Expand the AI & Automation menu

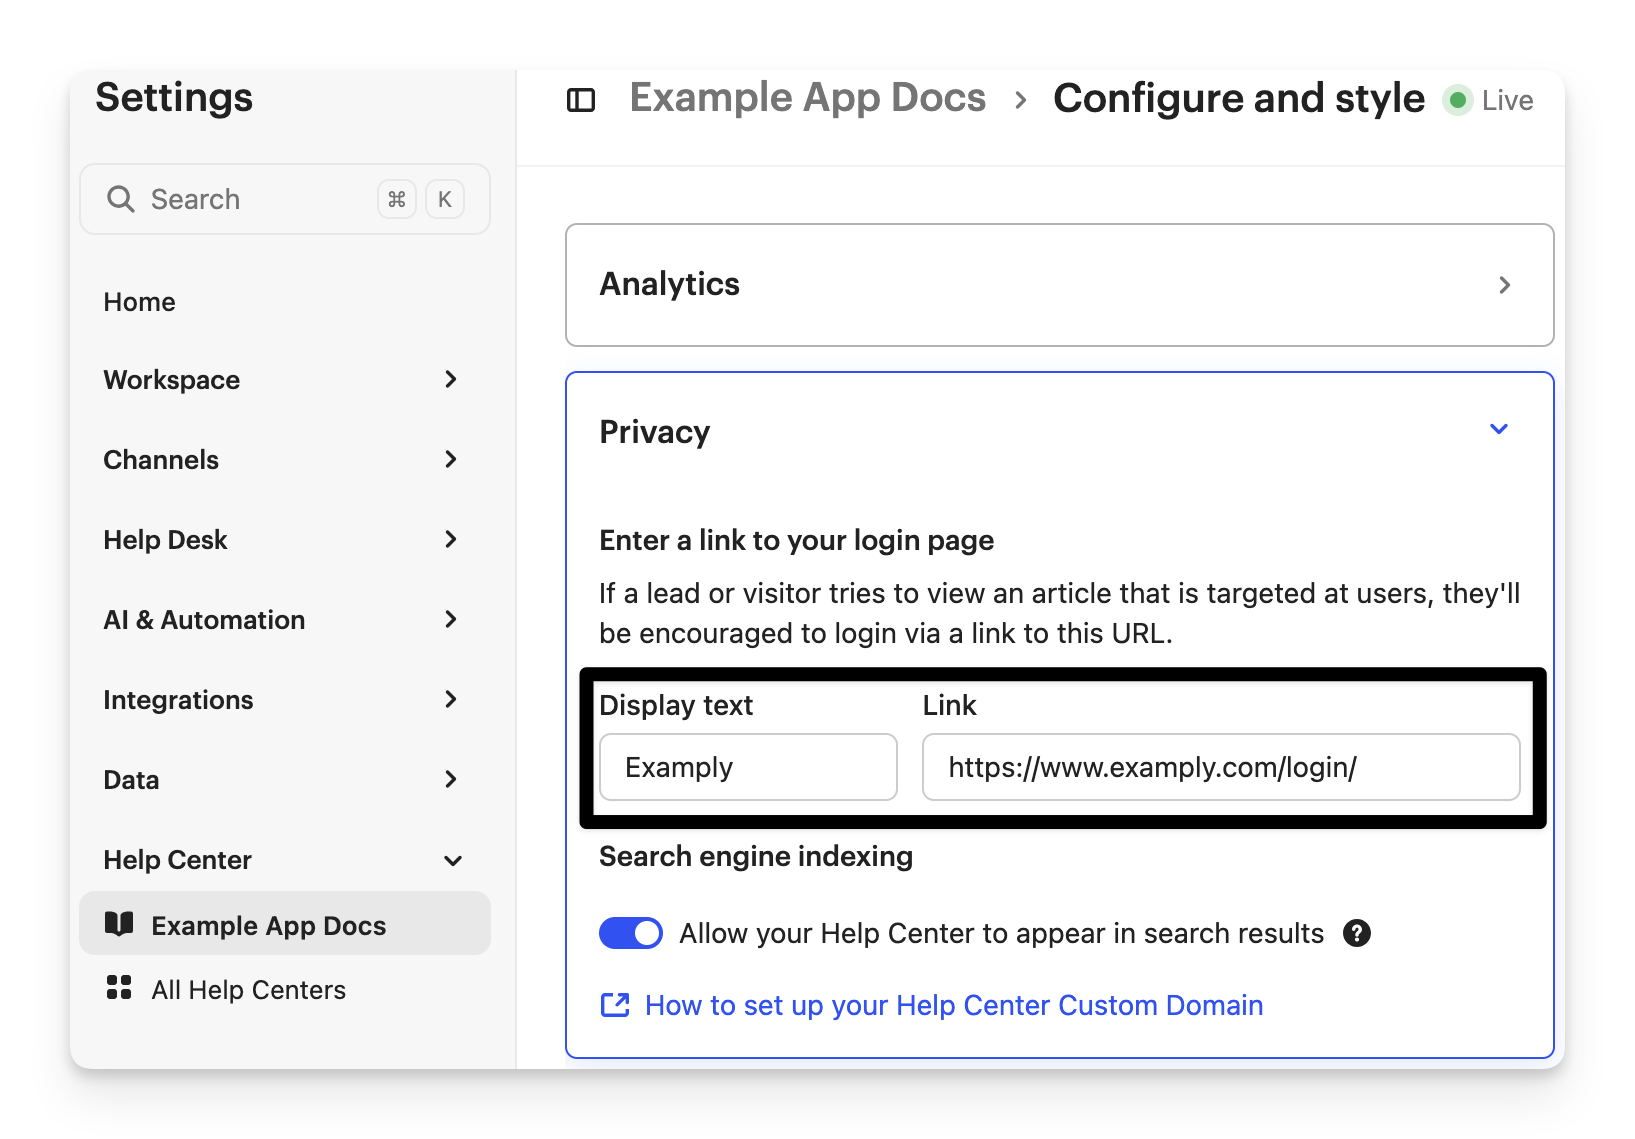[451, 619]
